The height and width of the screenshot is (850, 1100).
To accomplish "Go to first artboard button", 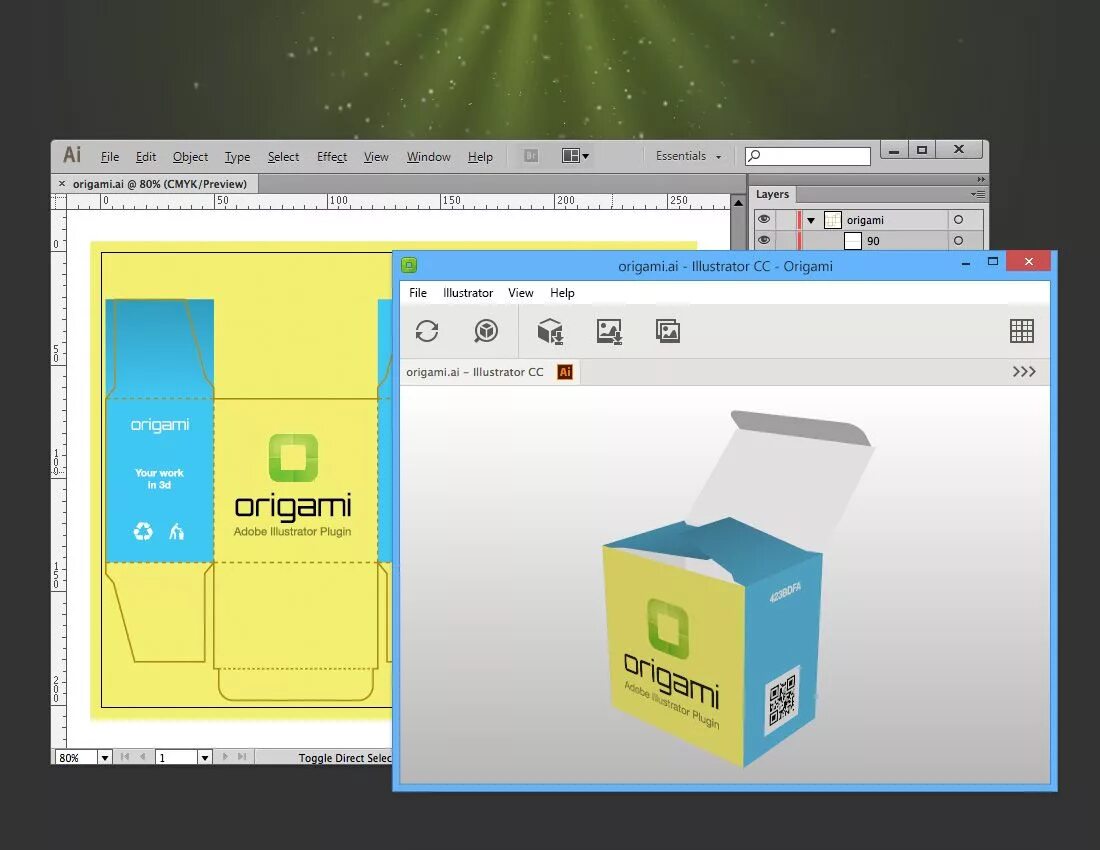I will pyautogui.click(x=125, y=757).
